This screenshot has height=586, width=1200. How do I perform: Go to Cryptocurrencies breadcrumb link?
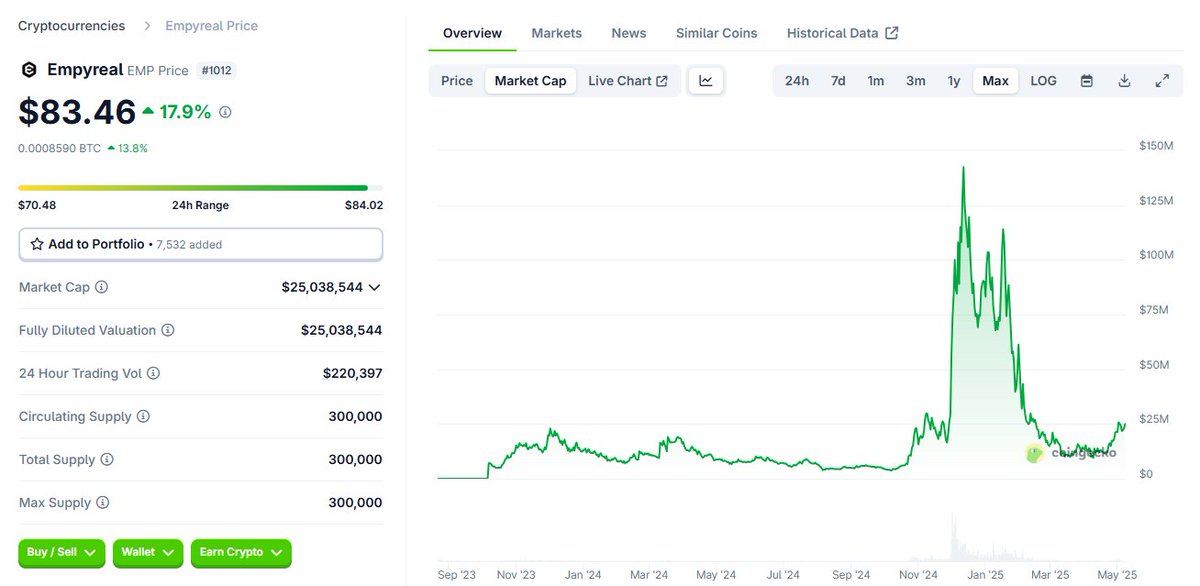click(72, 26)
